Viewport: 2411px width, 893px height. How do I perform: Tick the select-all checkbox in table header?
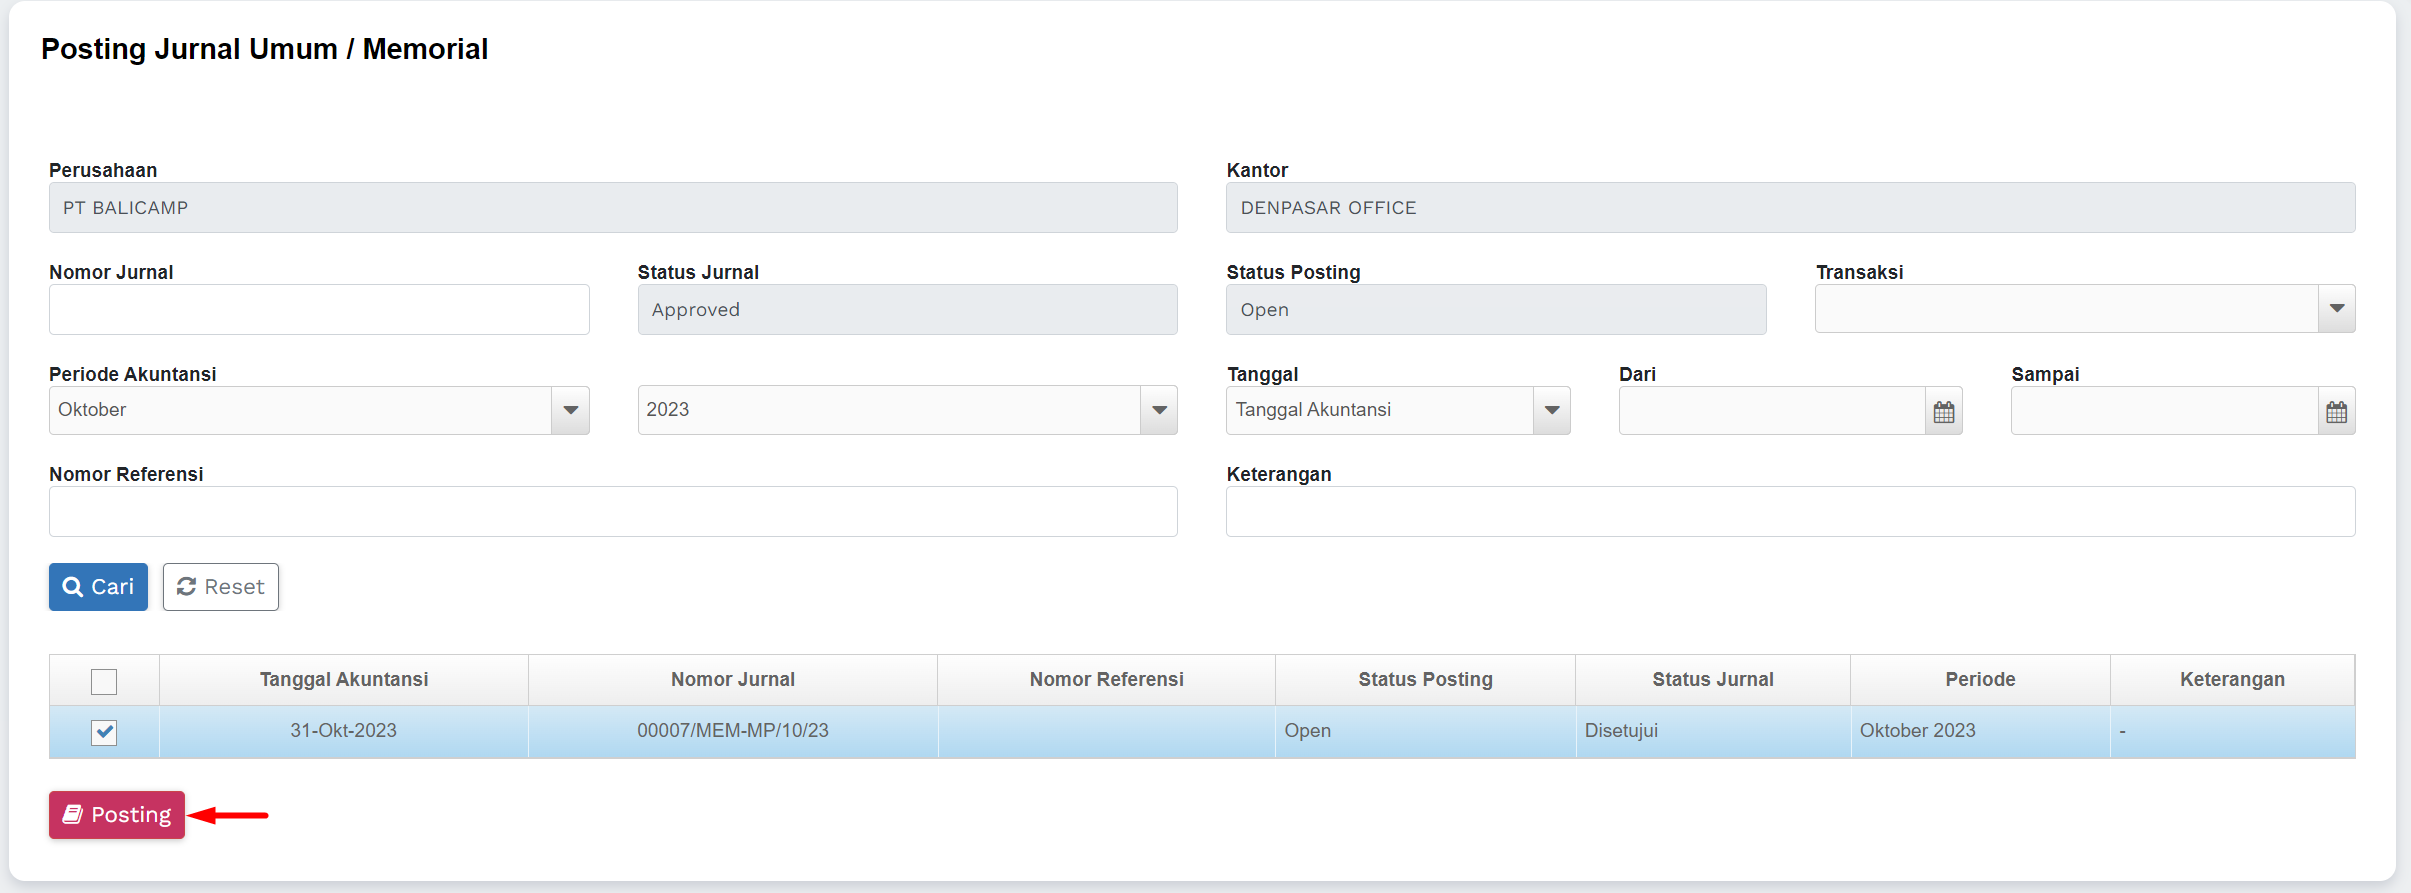pyautogui.click(x=104, y=681)
